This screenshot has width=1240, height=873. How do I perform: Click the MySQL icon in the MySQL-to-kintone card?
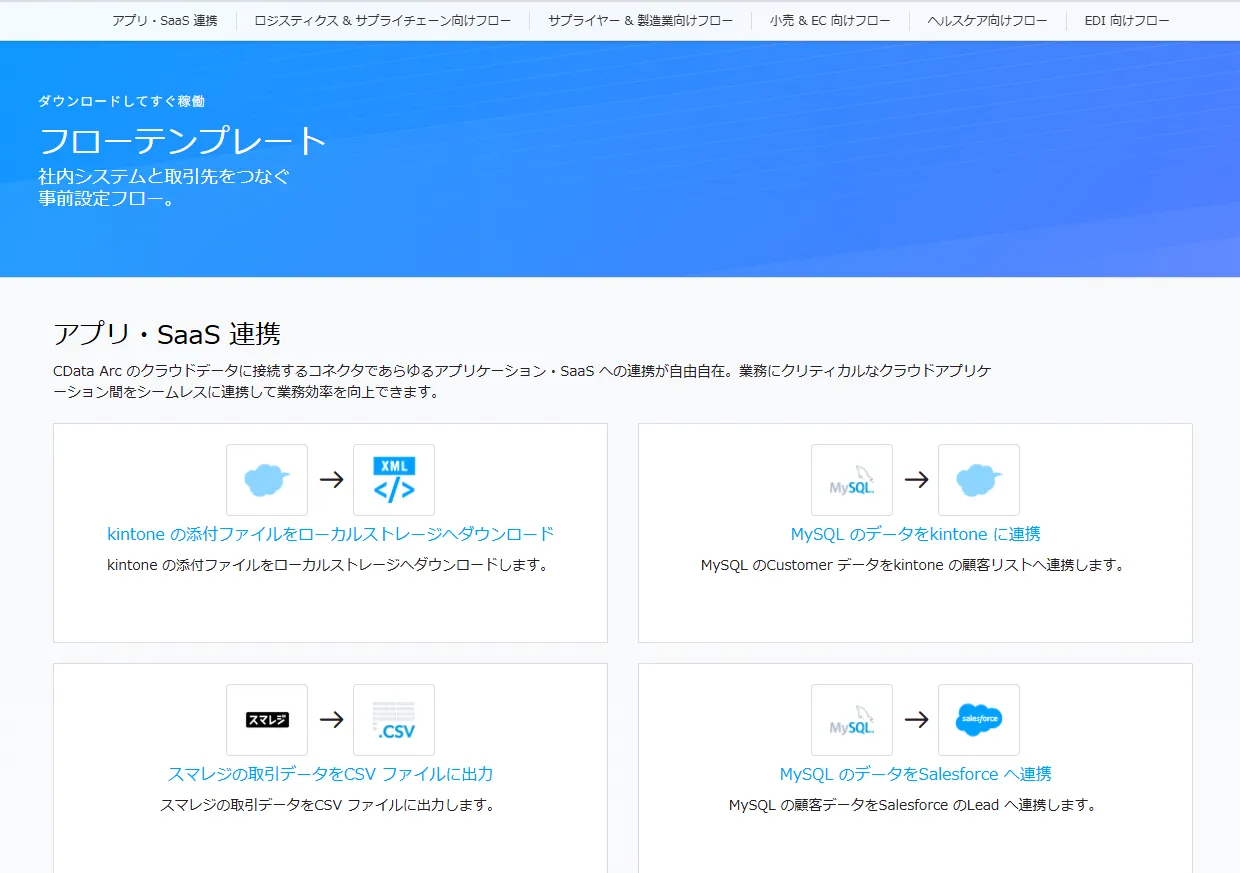[852, 480]
